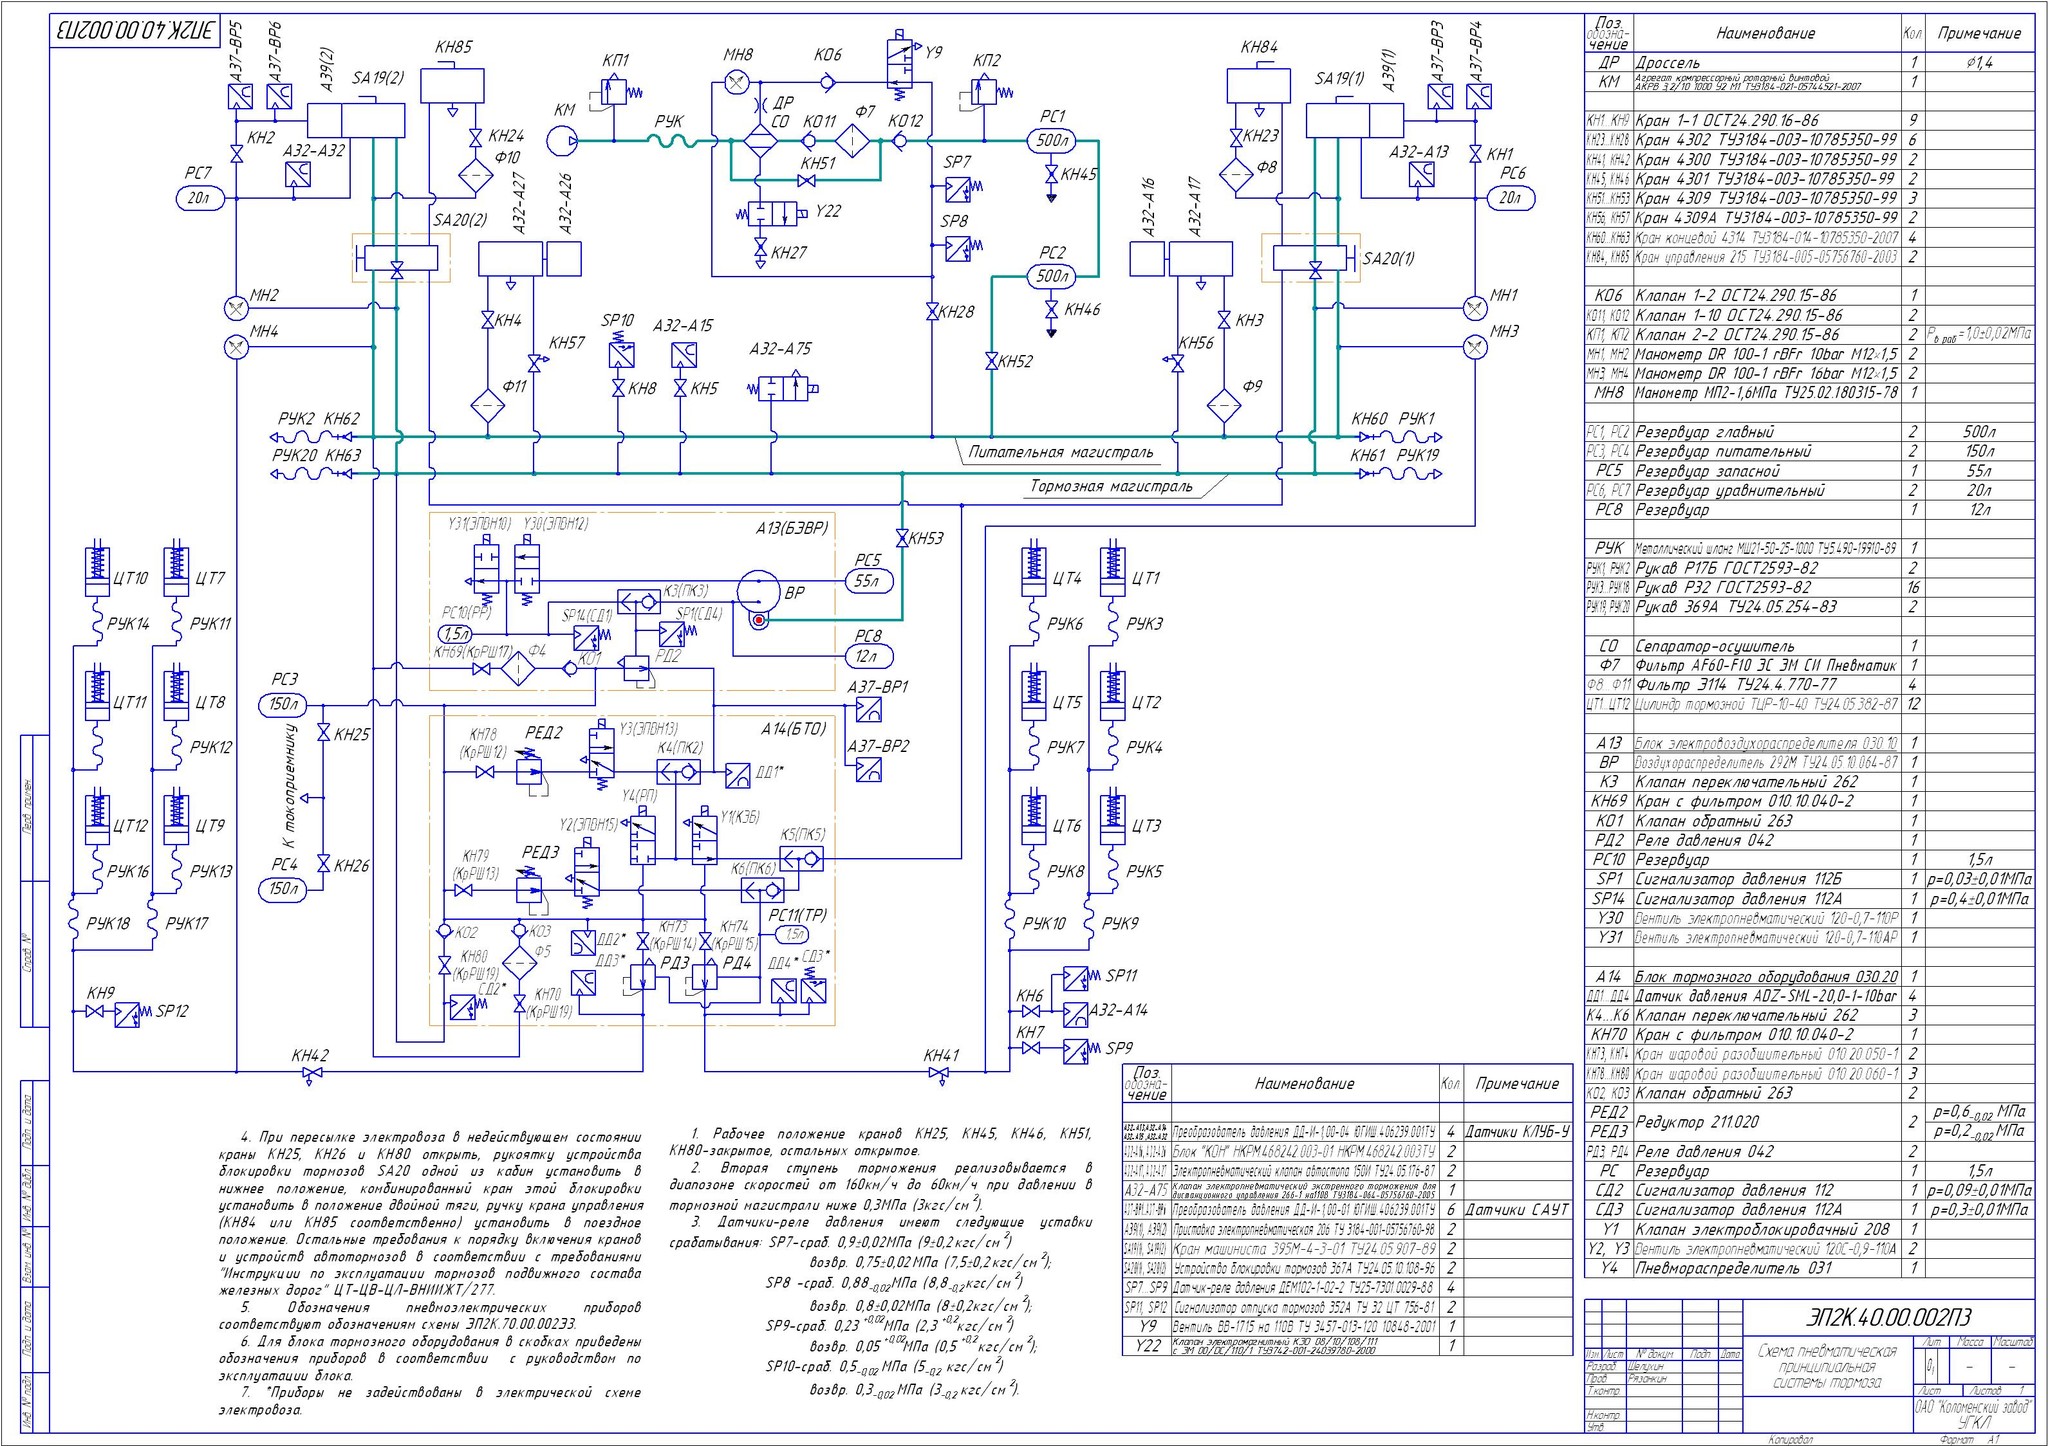Click the РС7 20л equalizing reservoir
Image resolution: width=2048 pixels, height=1446 pixels.
point(200,198)
